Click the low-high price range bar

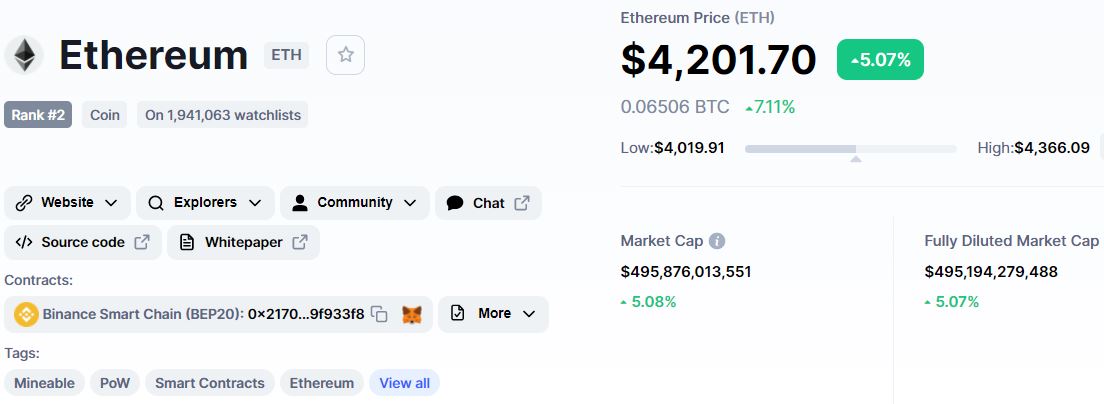pyautogui.click(x=850, y=149)
